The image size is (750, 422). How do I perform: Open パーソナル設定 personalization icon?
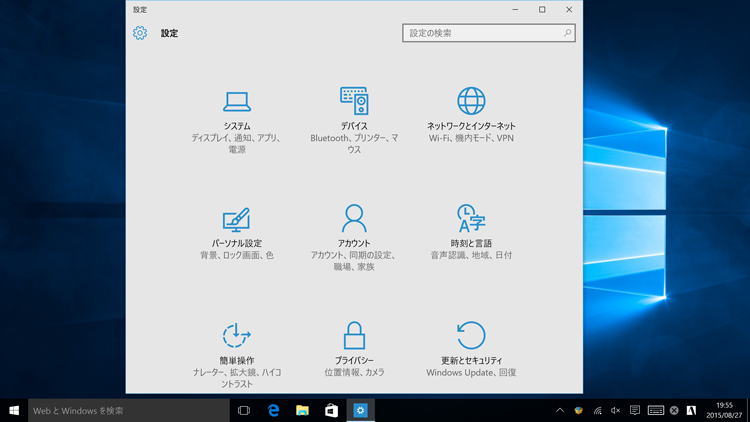(x=237, y=219)
